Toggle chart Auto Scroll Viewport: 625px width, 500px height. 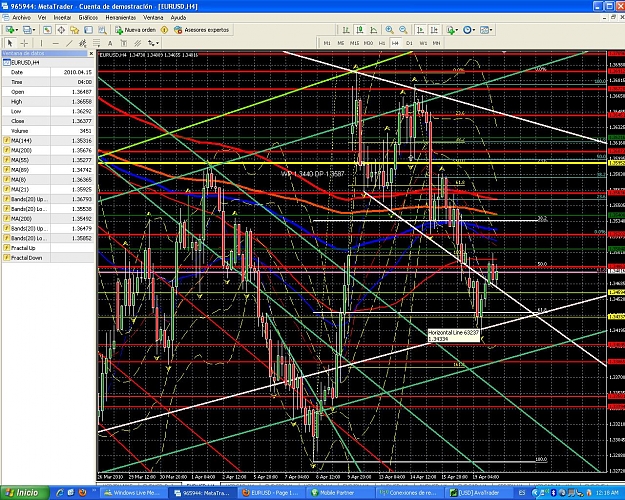click(421, 30)
